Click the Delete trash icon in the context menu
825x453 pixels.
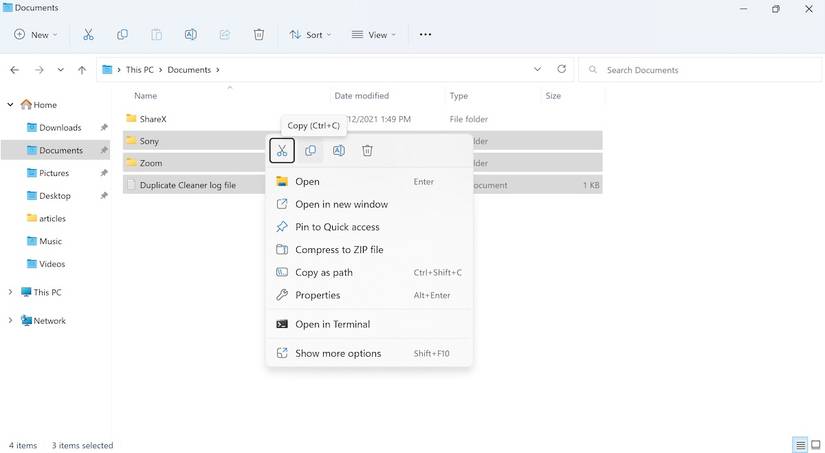[x=367, y=151]
